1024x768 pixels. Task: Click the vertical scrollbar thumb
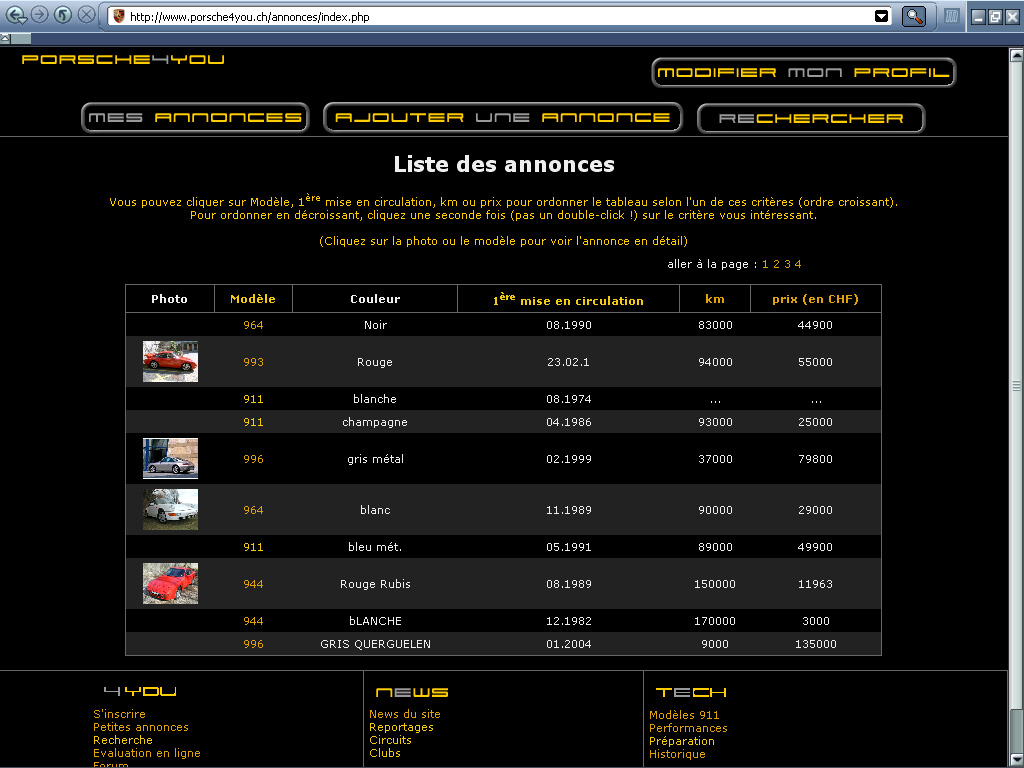1016,385
